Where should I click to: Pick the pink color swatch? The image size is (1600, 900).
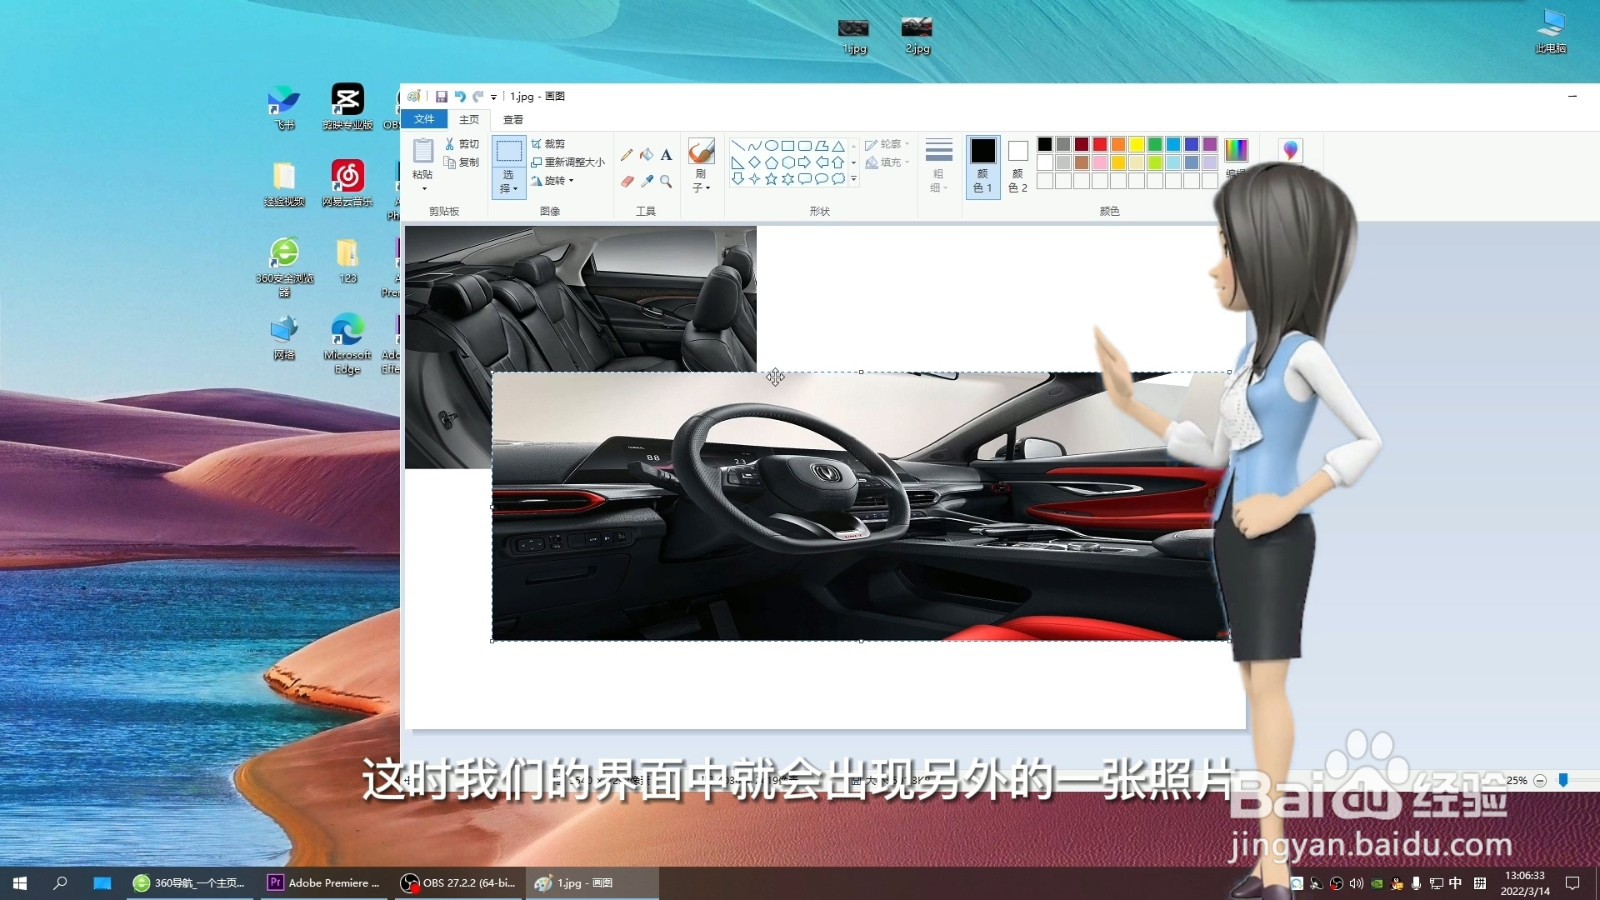point(1100,162)
